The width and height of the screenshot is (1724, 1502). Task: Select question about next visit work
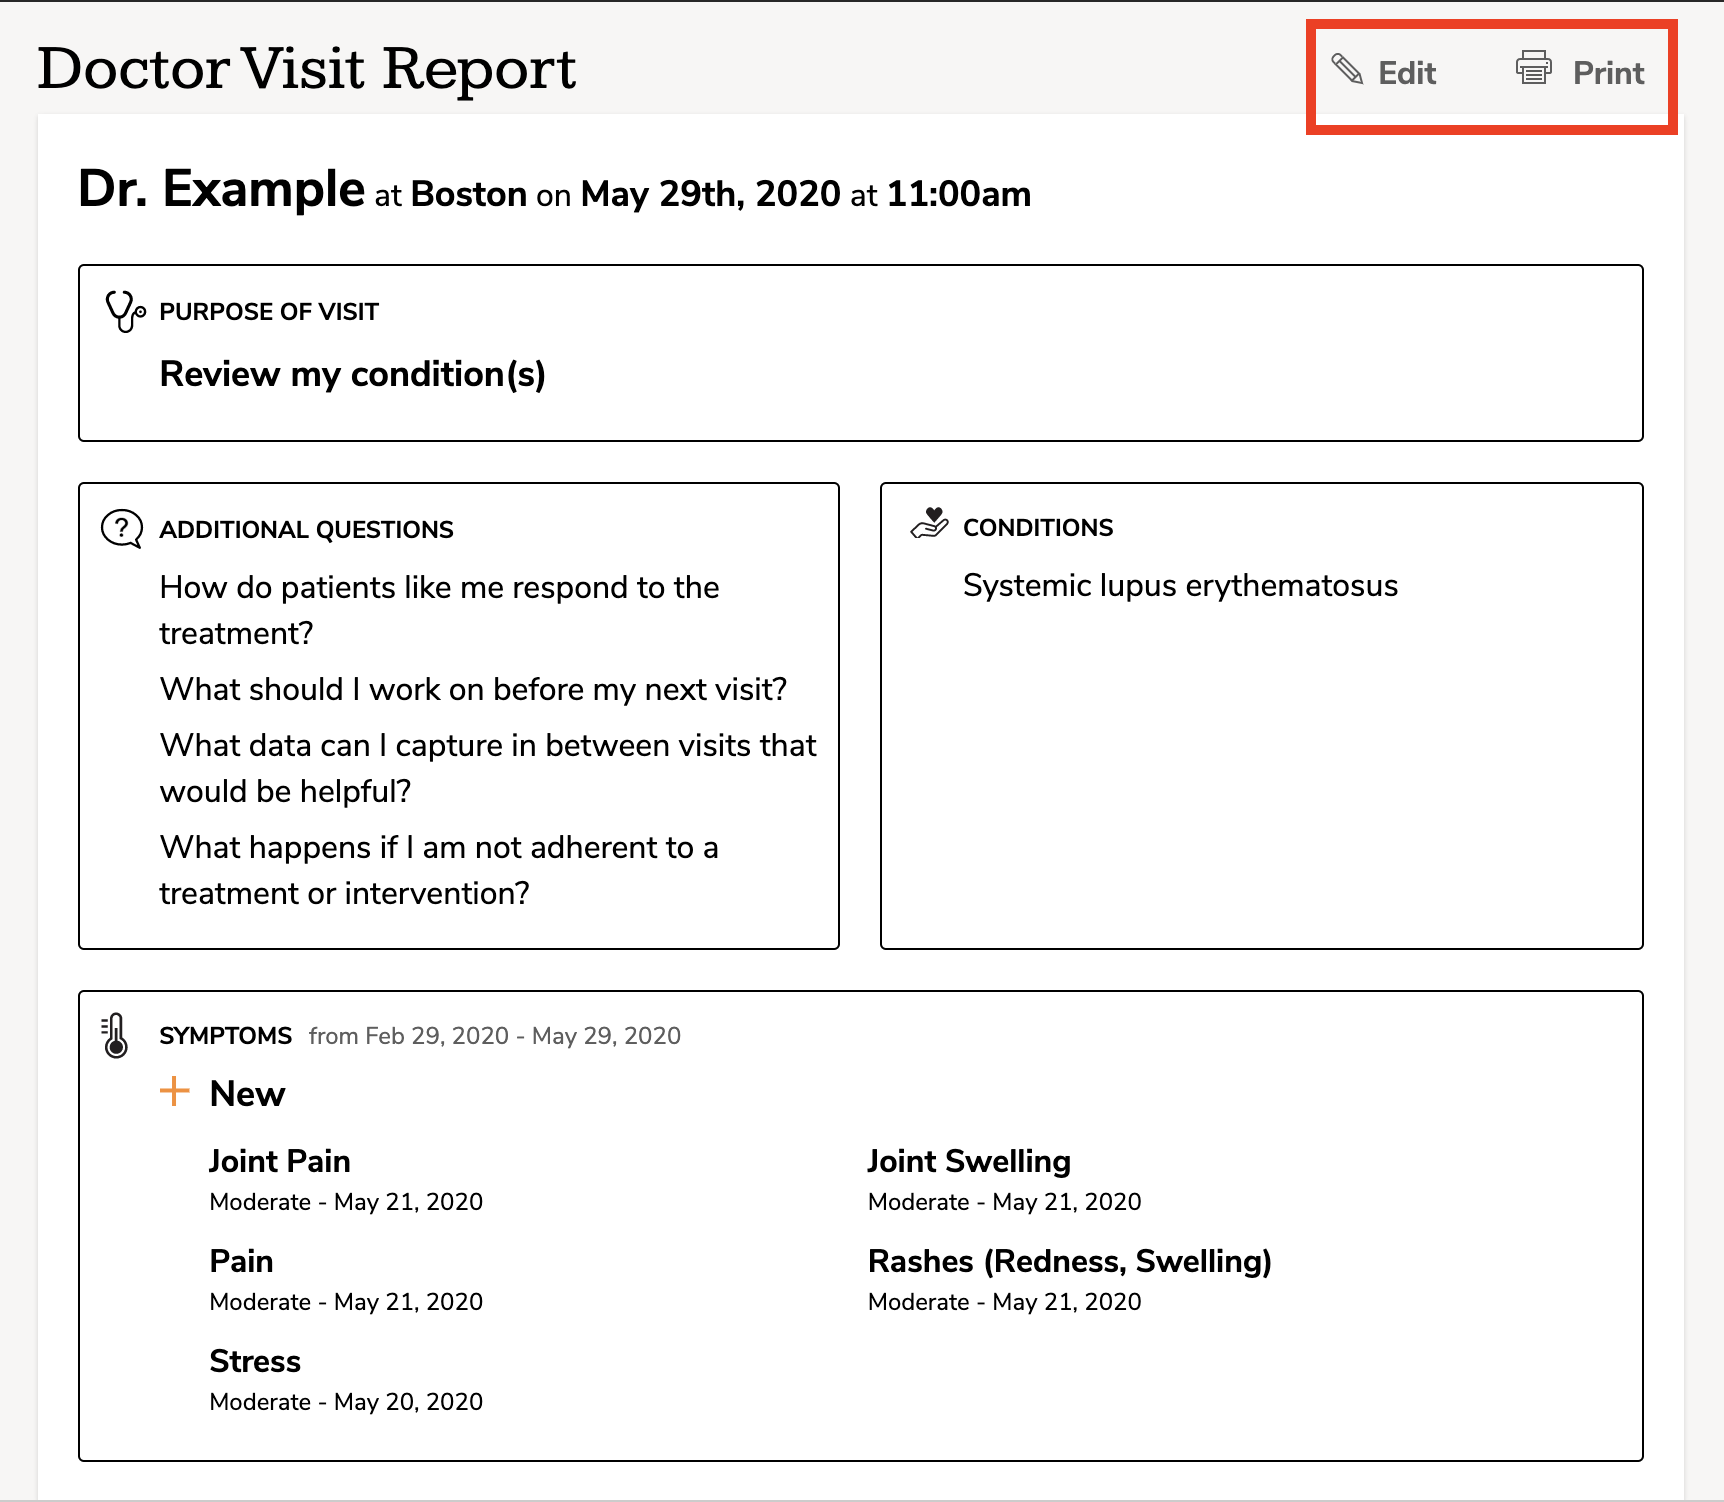(473, 689)
